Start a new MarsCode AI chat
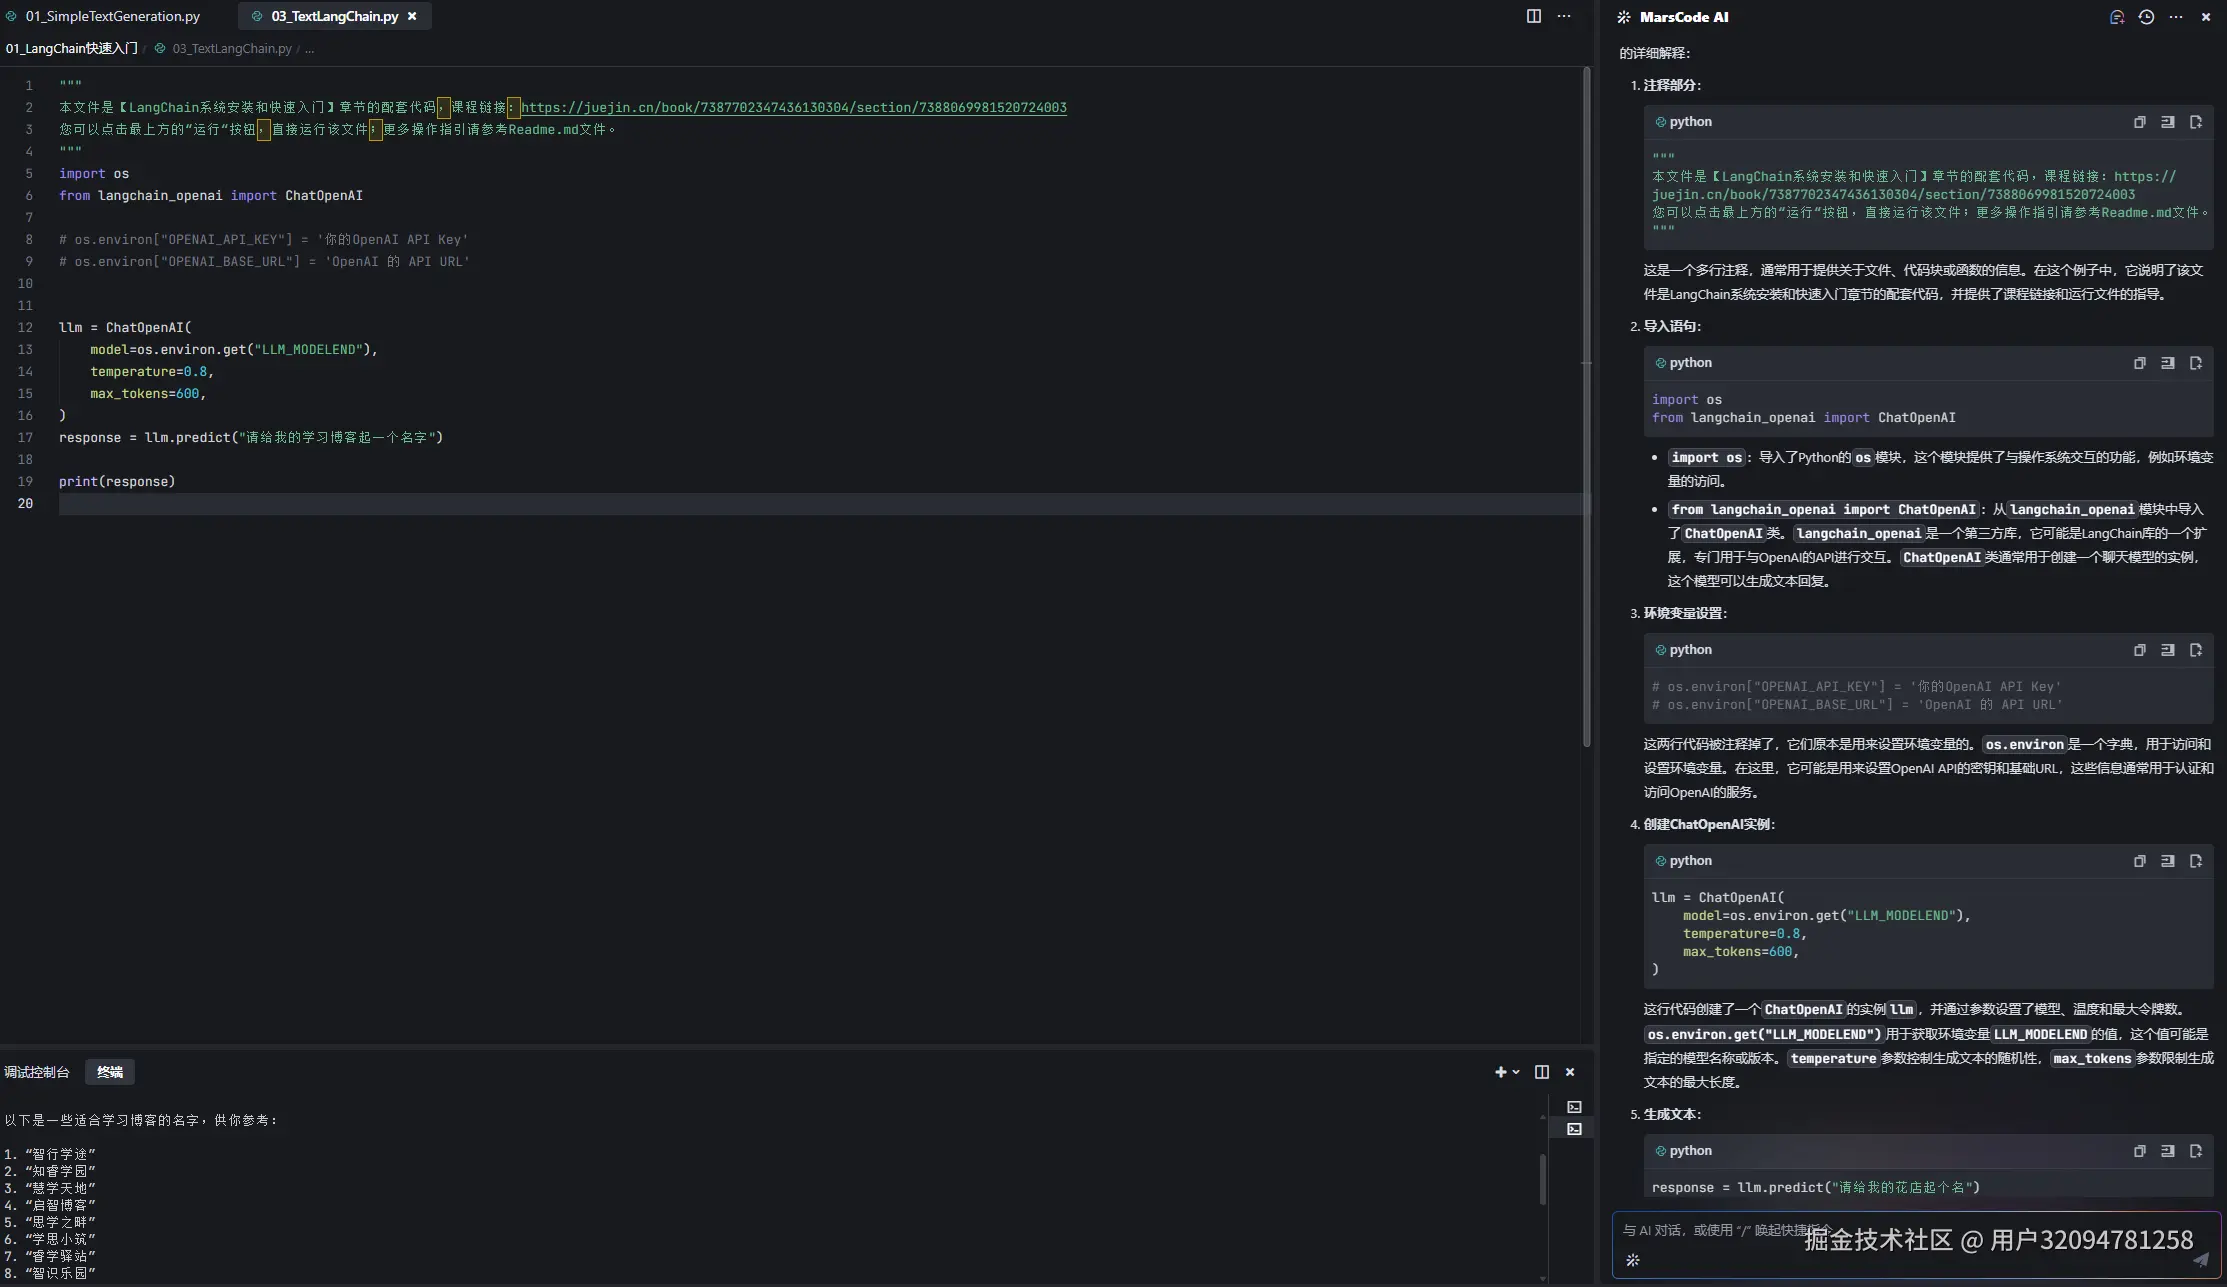Screen dimensions: 2227x1287 click(x=2116, y=17)
